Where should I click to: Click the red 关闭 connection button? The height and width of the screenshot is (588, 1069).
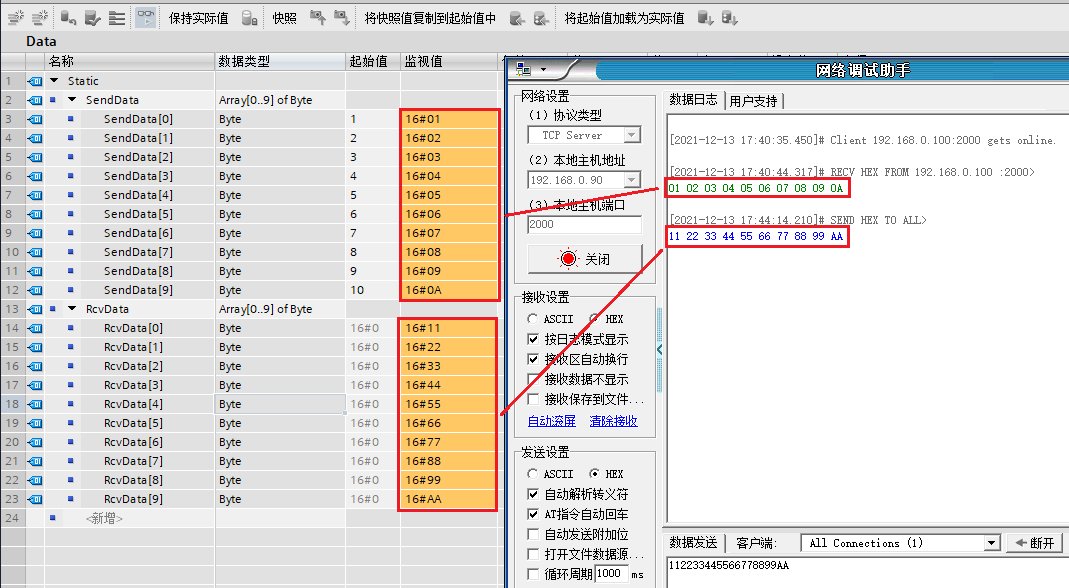tap(585, 259)
